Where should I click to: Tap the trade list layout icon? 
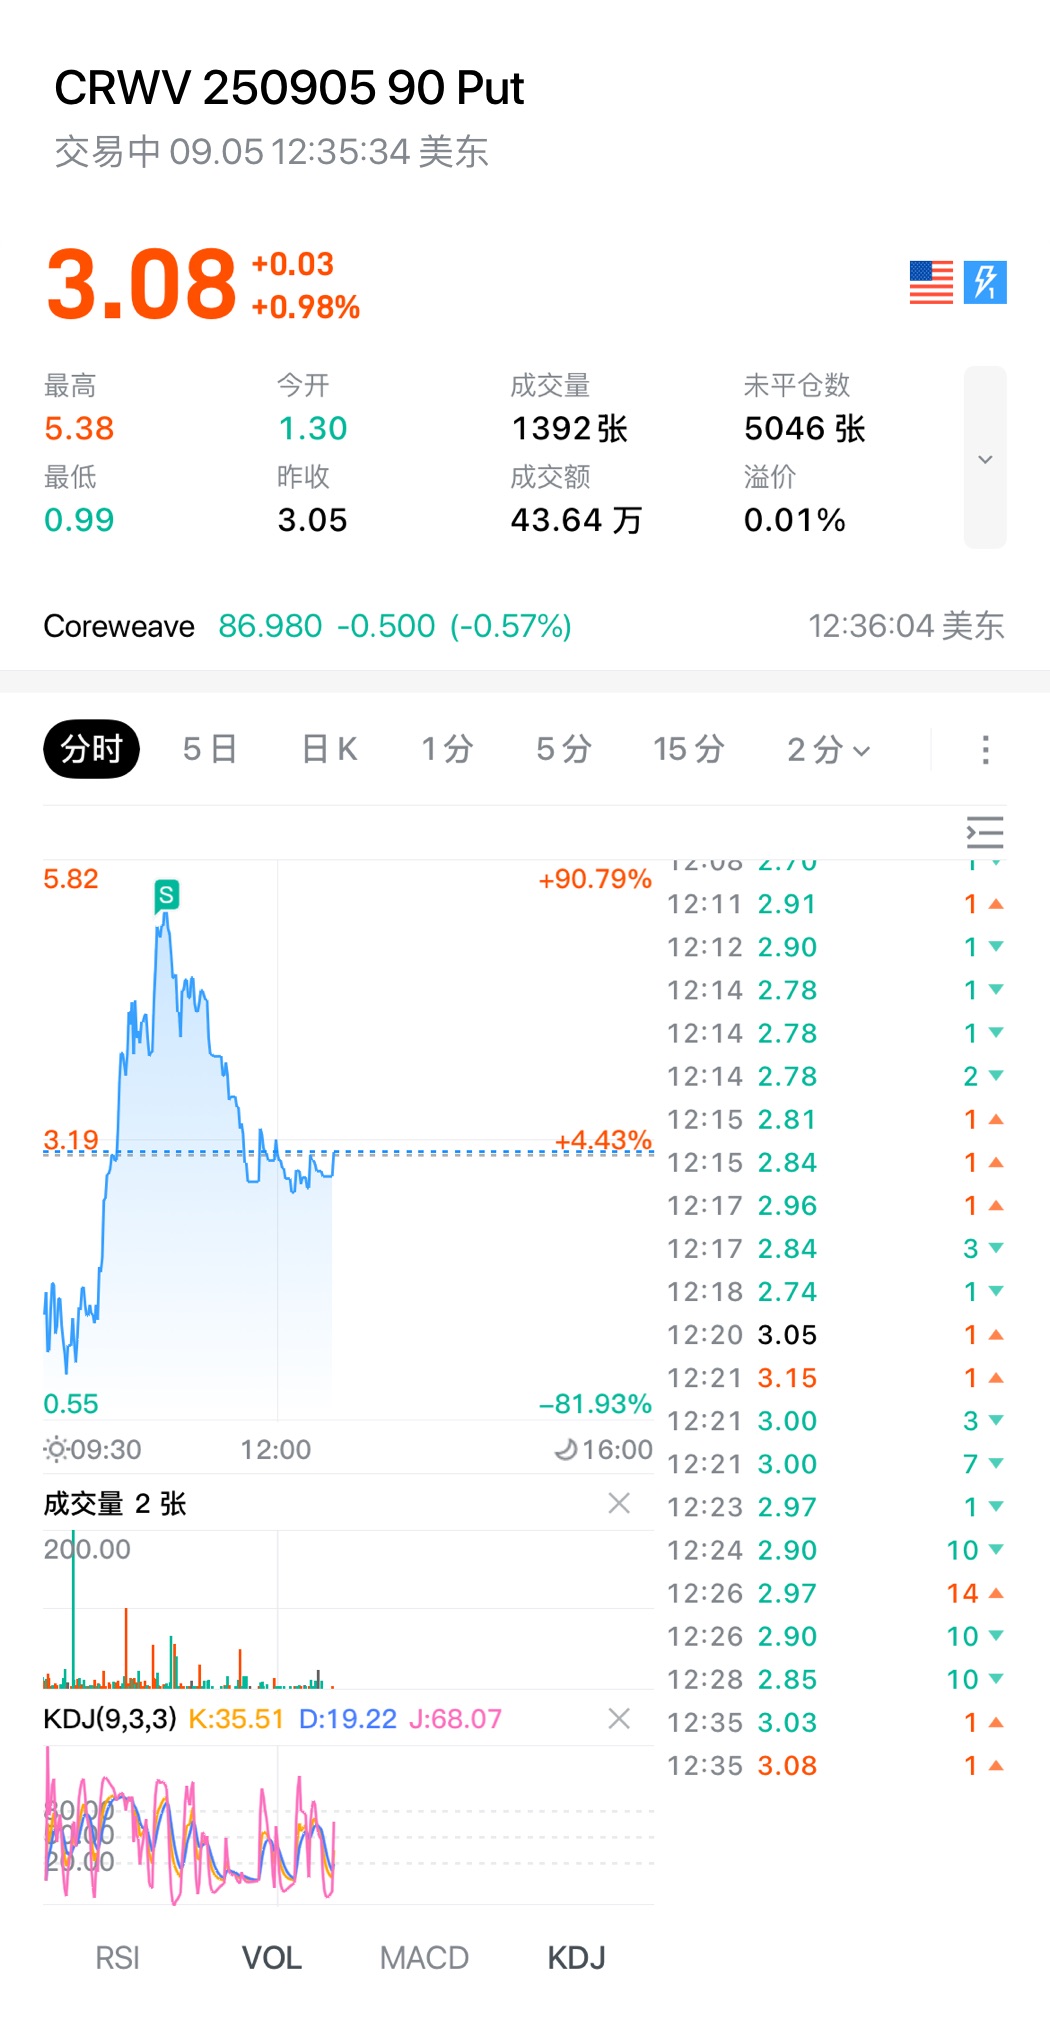pyautogui.click(x=985, y=832)
